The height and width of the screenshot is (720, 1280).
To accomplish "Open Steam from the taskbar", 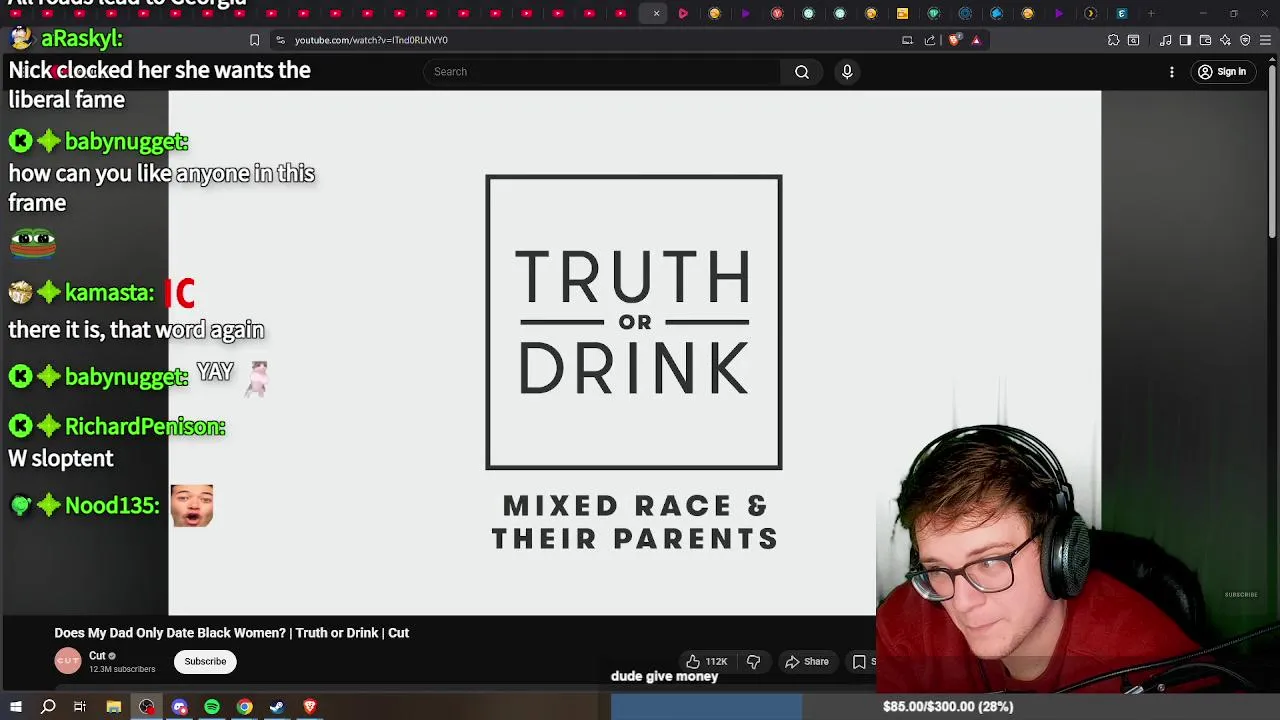I will click(x=277, y=707).
